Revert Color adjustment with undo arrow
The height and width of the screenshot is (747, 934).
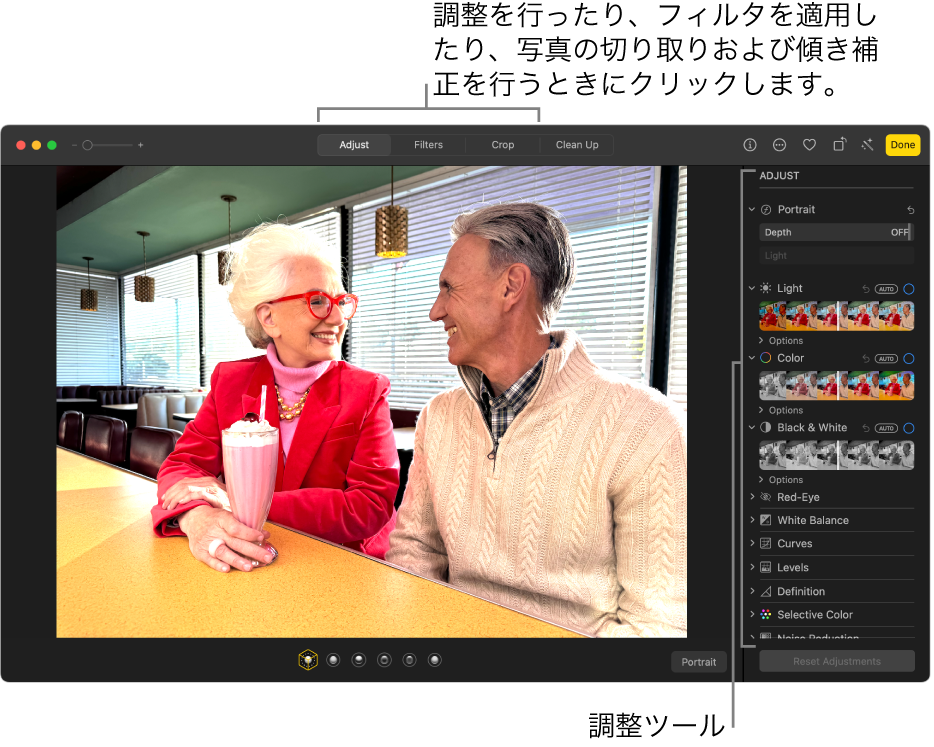[868, 360]
